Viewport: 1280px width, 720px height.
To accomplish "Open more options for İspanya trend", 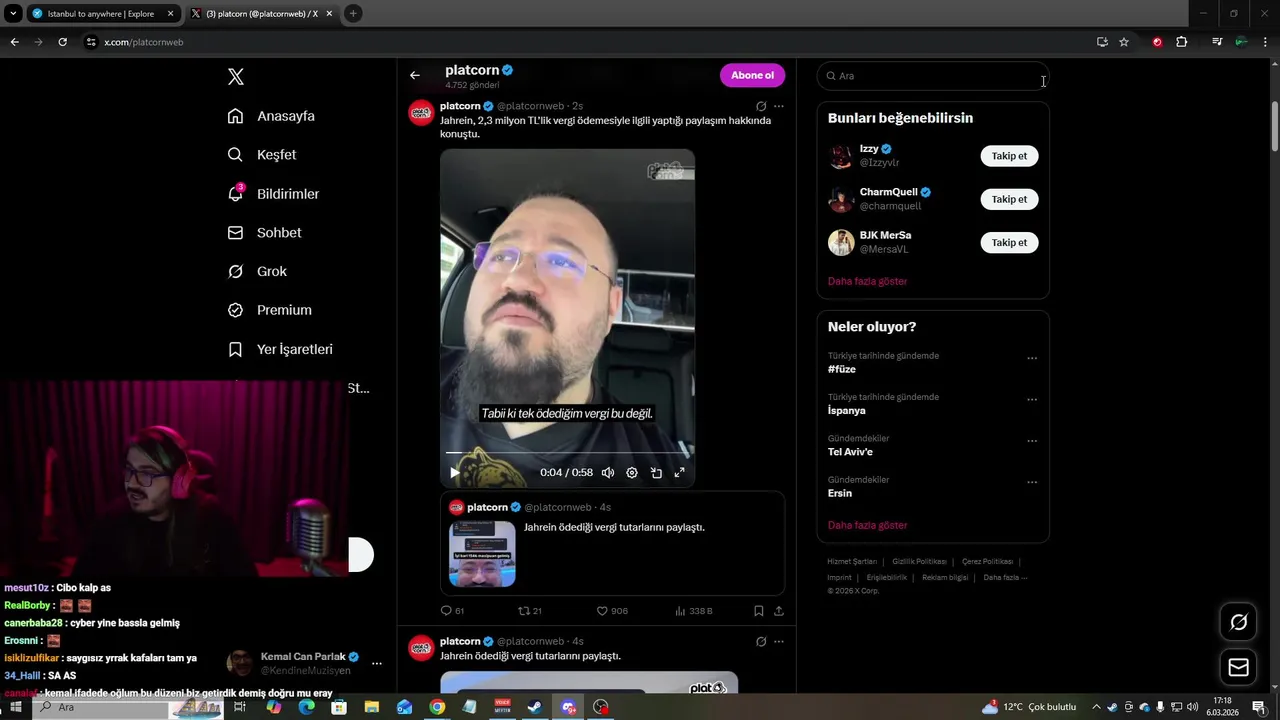I will pyautogui.click(x=1032, y=399).
